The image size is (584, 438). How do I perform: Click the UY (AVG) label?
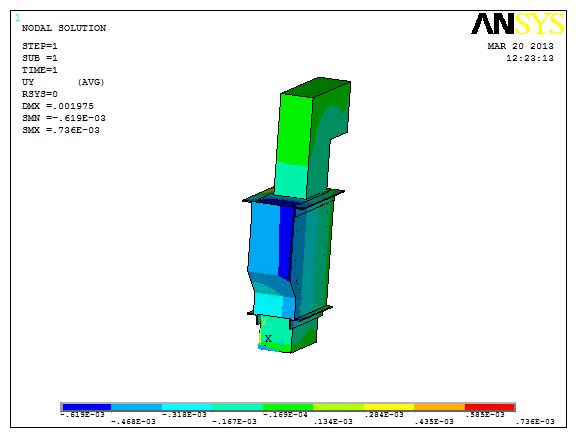[63, 82]
